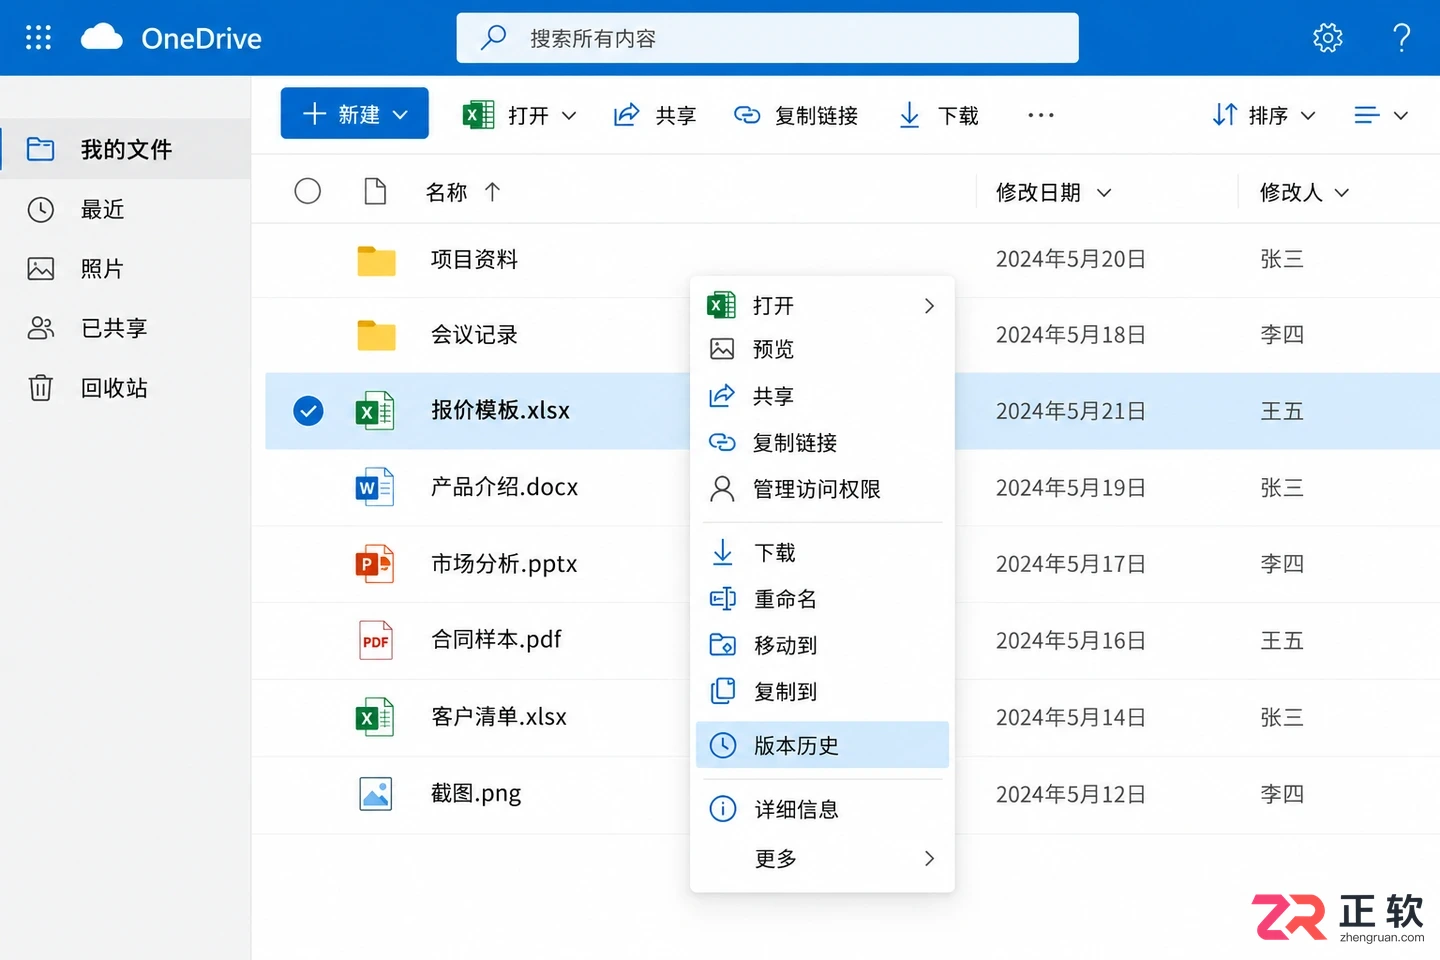Viewport: 1440px width, 960px height.
Task: Open the app launcher grid icon
Action: tap(38, 38)
